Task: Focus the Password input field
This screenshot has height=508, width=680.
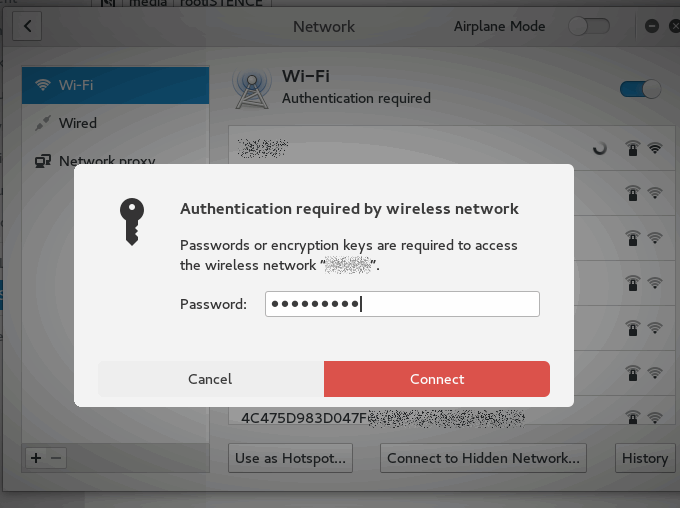Action: (x=402, y=304)
